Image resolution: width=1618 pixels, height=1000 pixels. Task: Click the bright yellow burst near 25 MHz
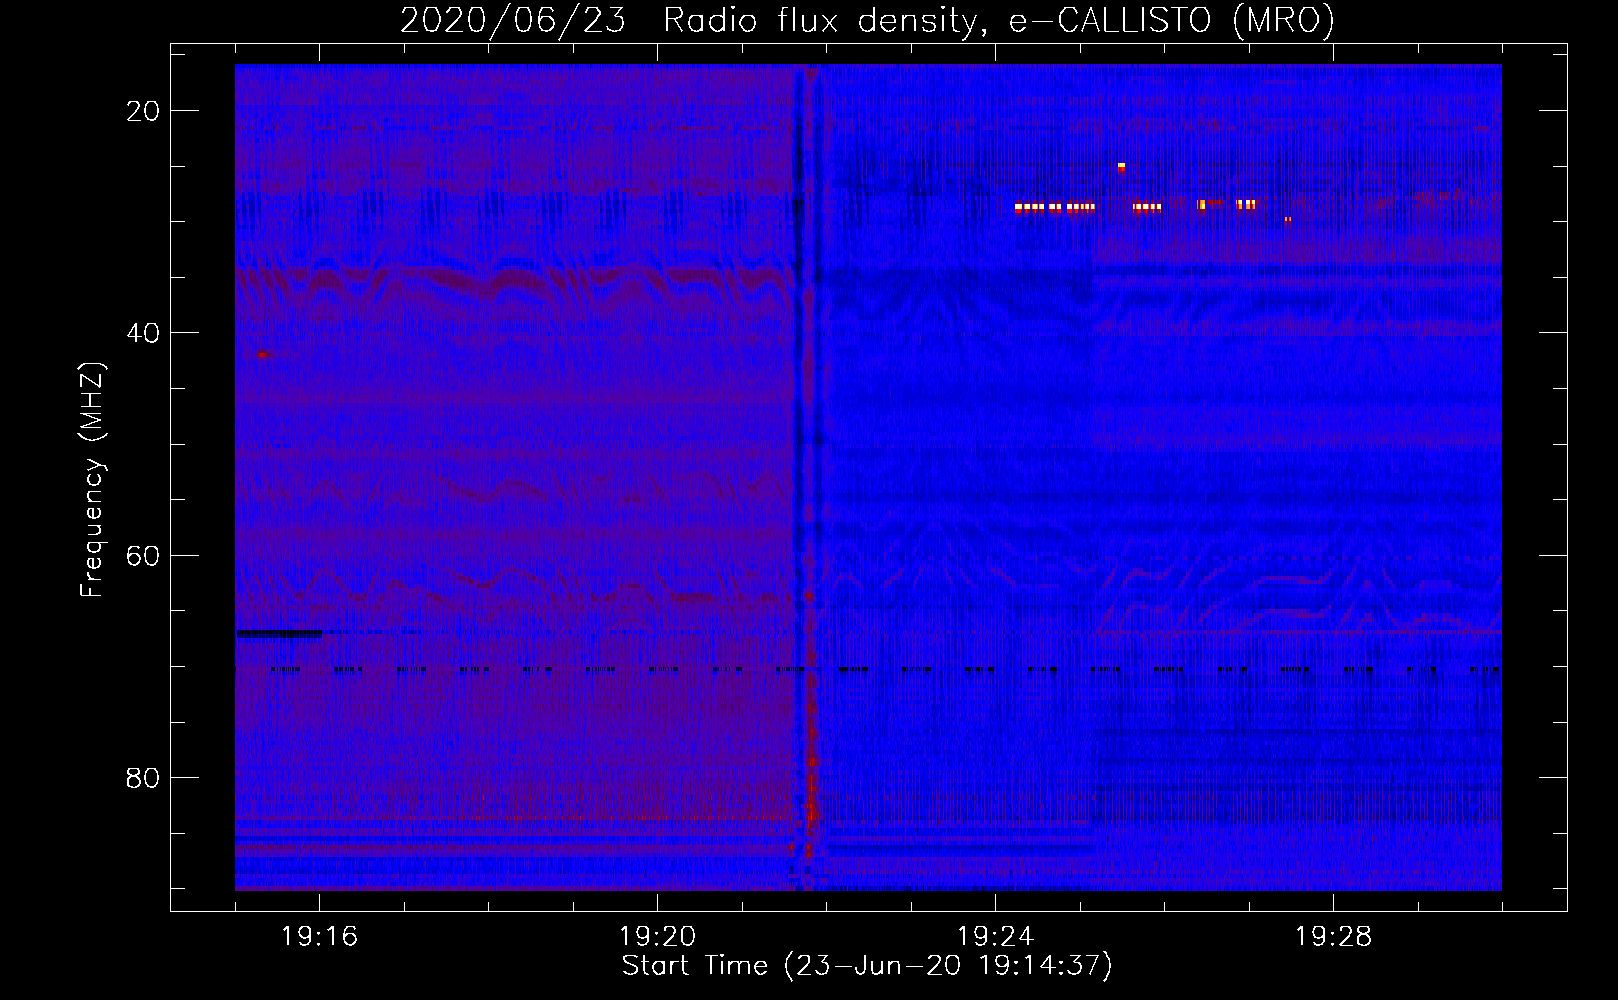click(1121, 166)
